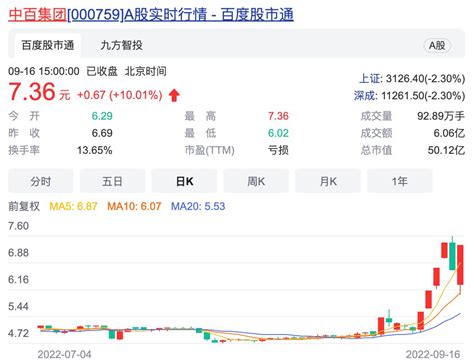
Task: Click the 前复权 label
Action: (x=24, y=206)
